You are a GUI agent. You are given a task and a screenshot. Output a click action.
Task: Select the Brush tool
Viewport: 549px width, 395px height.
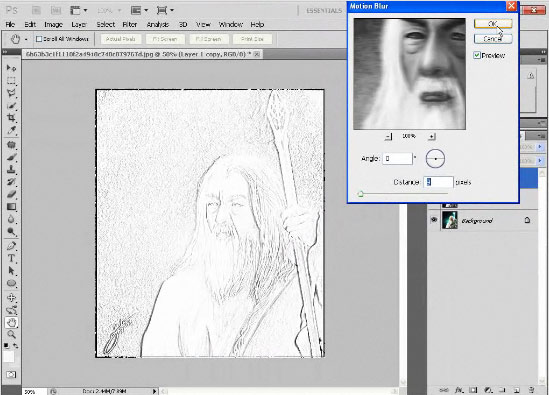point(11,157)
